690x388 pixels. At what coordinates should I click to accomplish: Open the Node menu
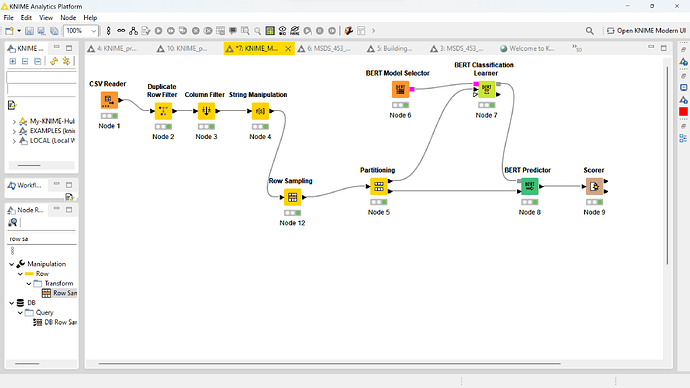coord(68,18)
